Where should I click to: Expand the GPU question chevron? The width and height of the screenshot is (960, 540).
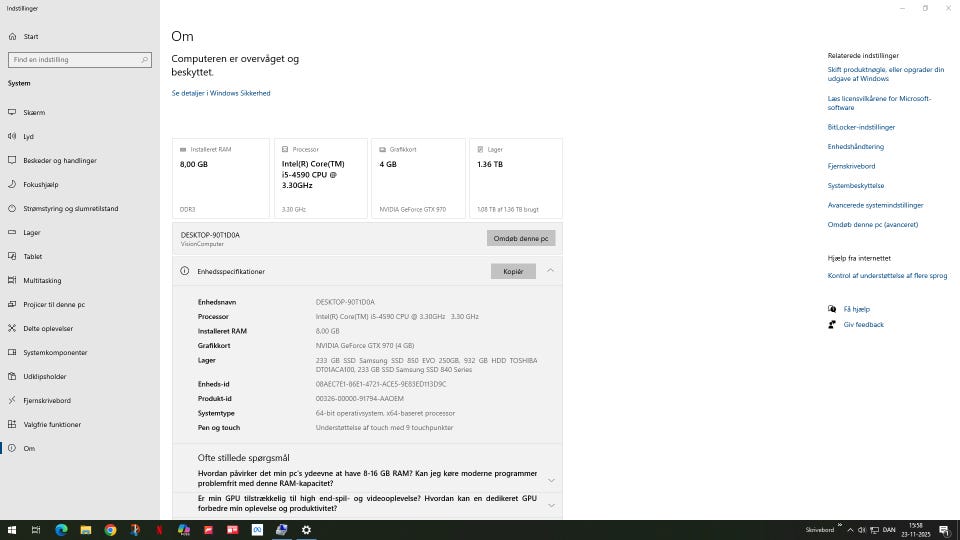click(x=551, y=506)
